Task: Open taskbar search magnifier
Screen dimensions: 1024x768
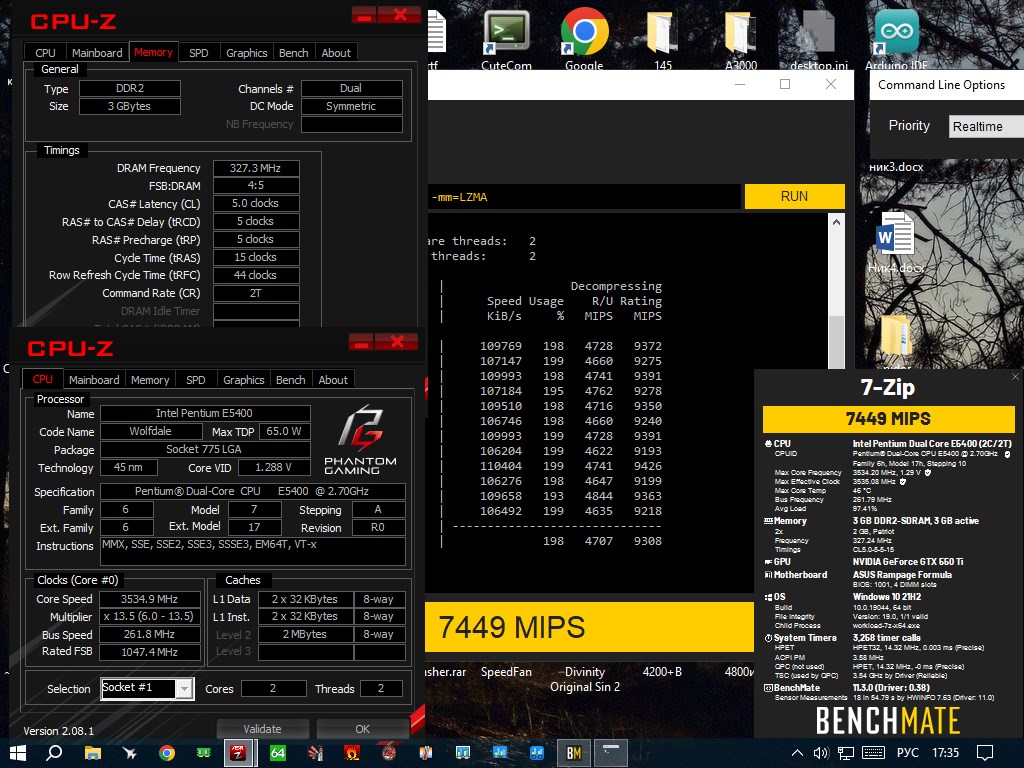Action: (54, 753)
